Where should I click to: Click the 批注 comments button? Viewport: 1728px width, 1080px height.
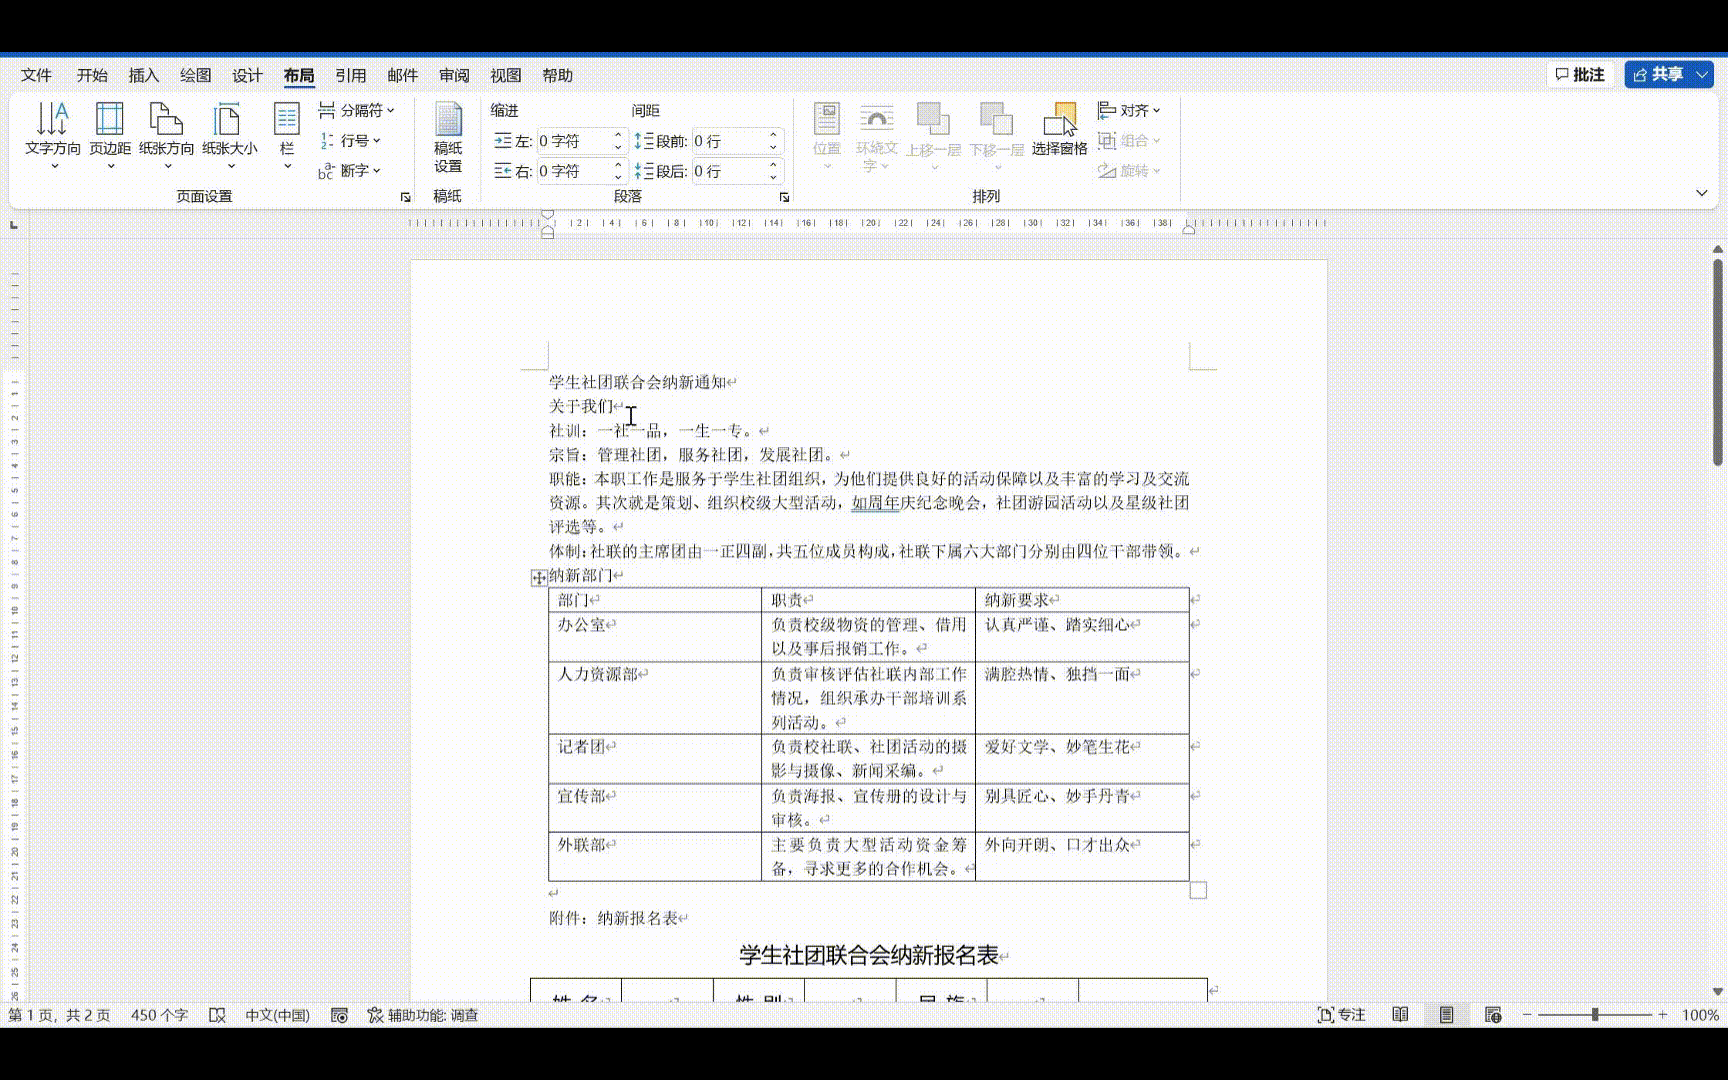1580,75
